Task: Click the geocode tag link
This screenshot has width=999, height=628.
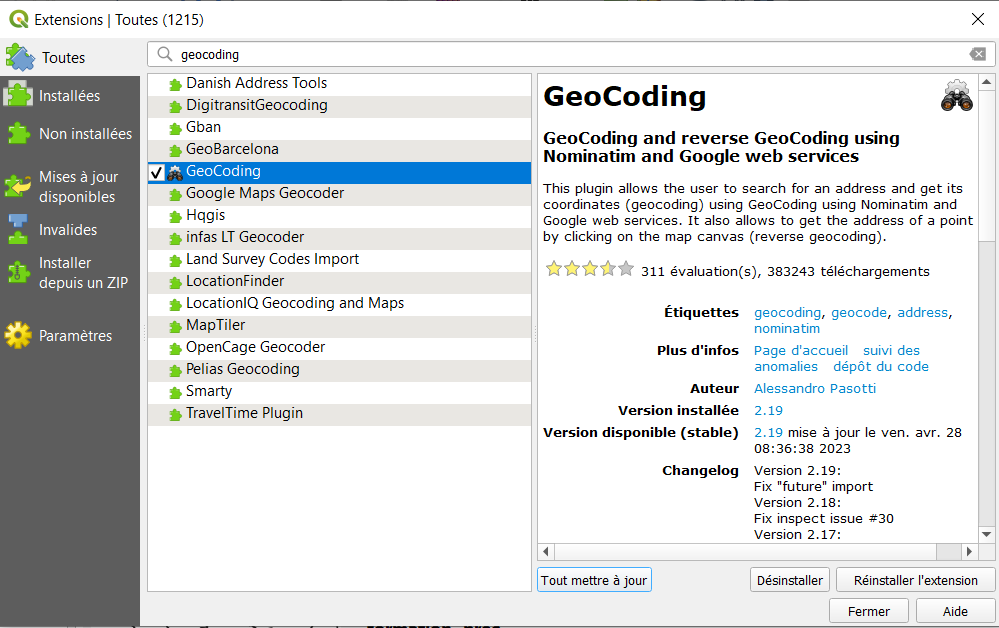Action: pyautogui.click(x=859, y=313)
